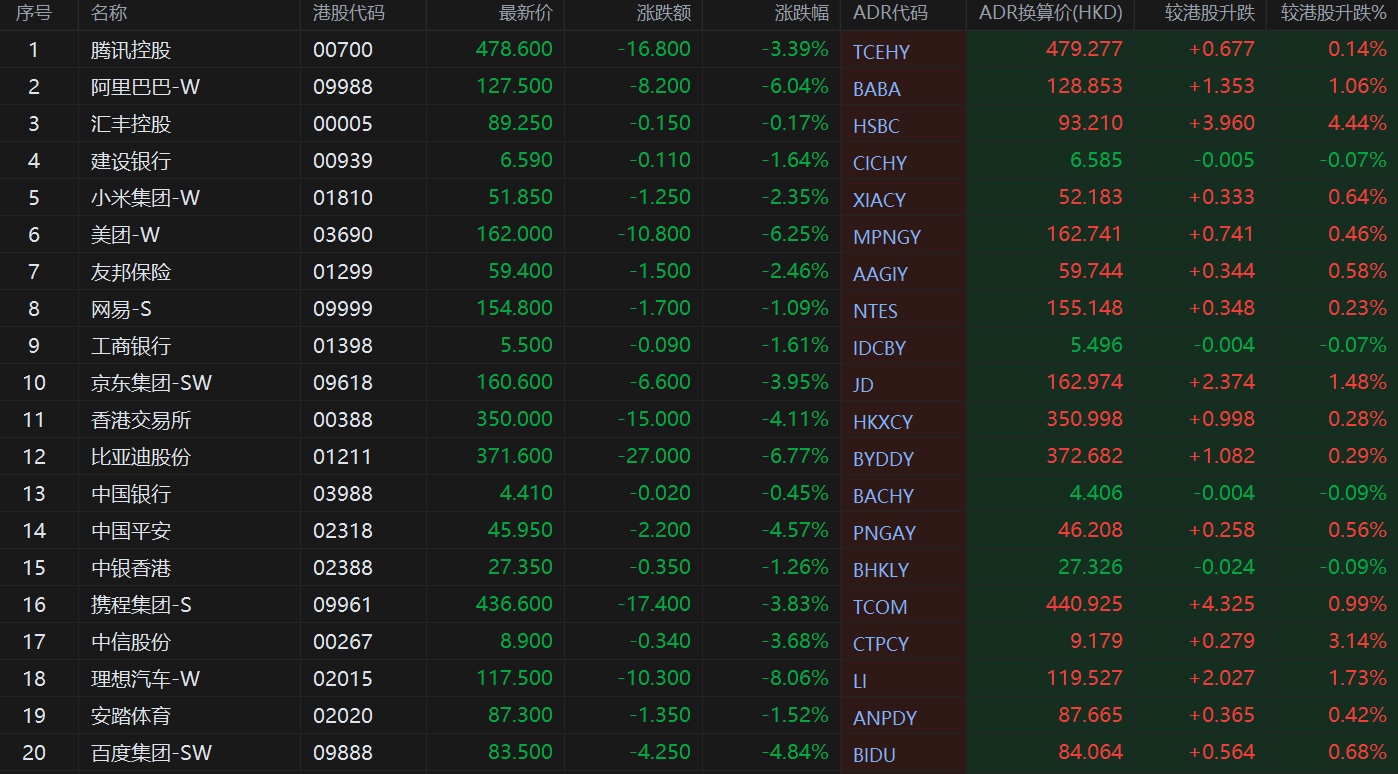Select the ADR converted price 84.064
Screen dimensions: 1398x774
pyautogui.click(x=1090, y=752)
